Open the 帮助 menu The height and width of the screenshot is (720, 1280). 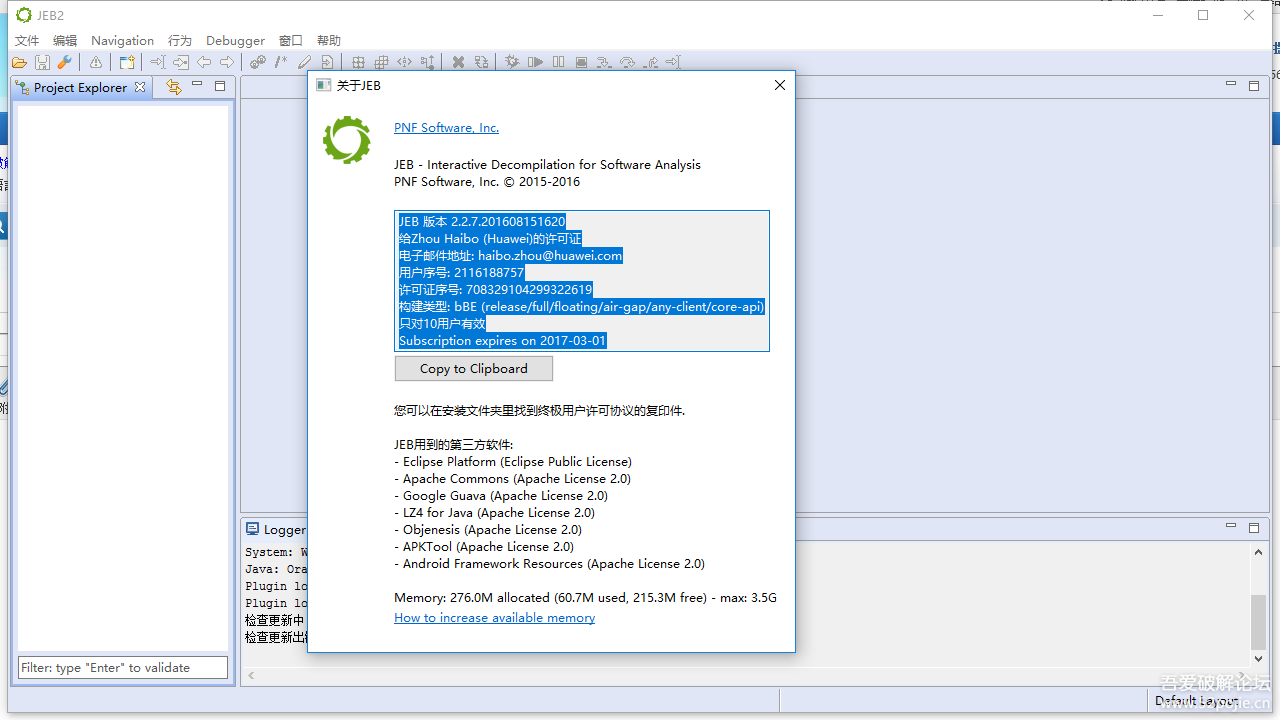point(329,41)
